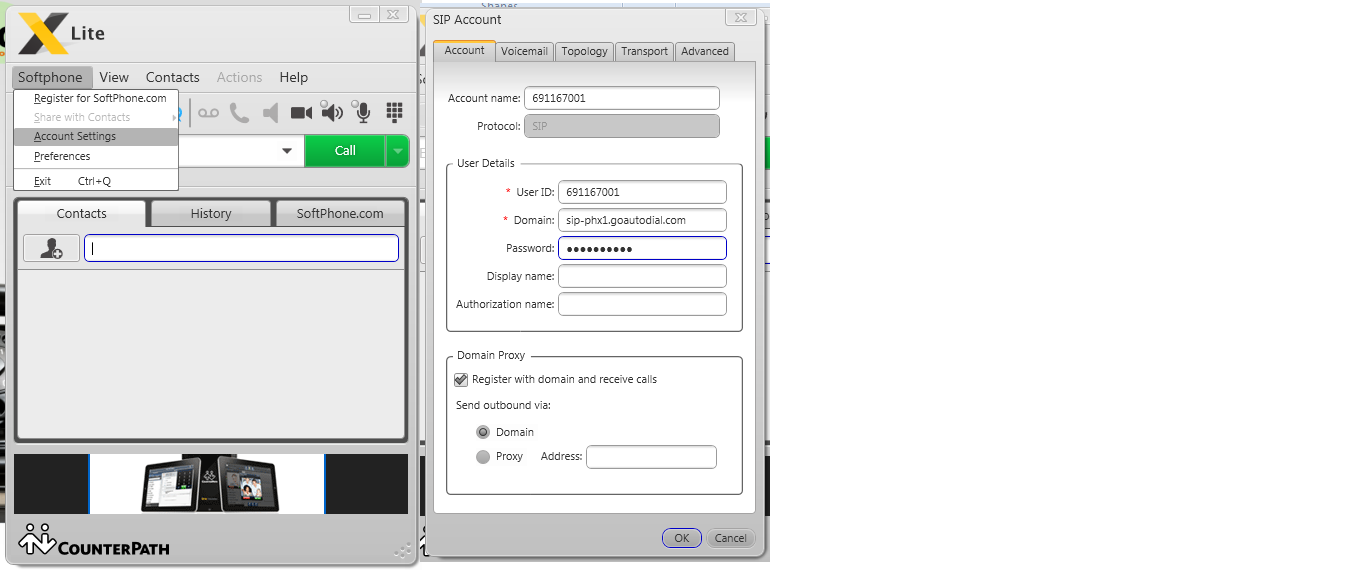Click the CounterPath logo
This screenshot has width=1360, height=570.
(x=94, y=541)
